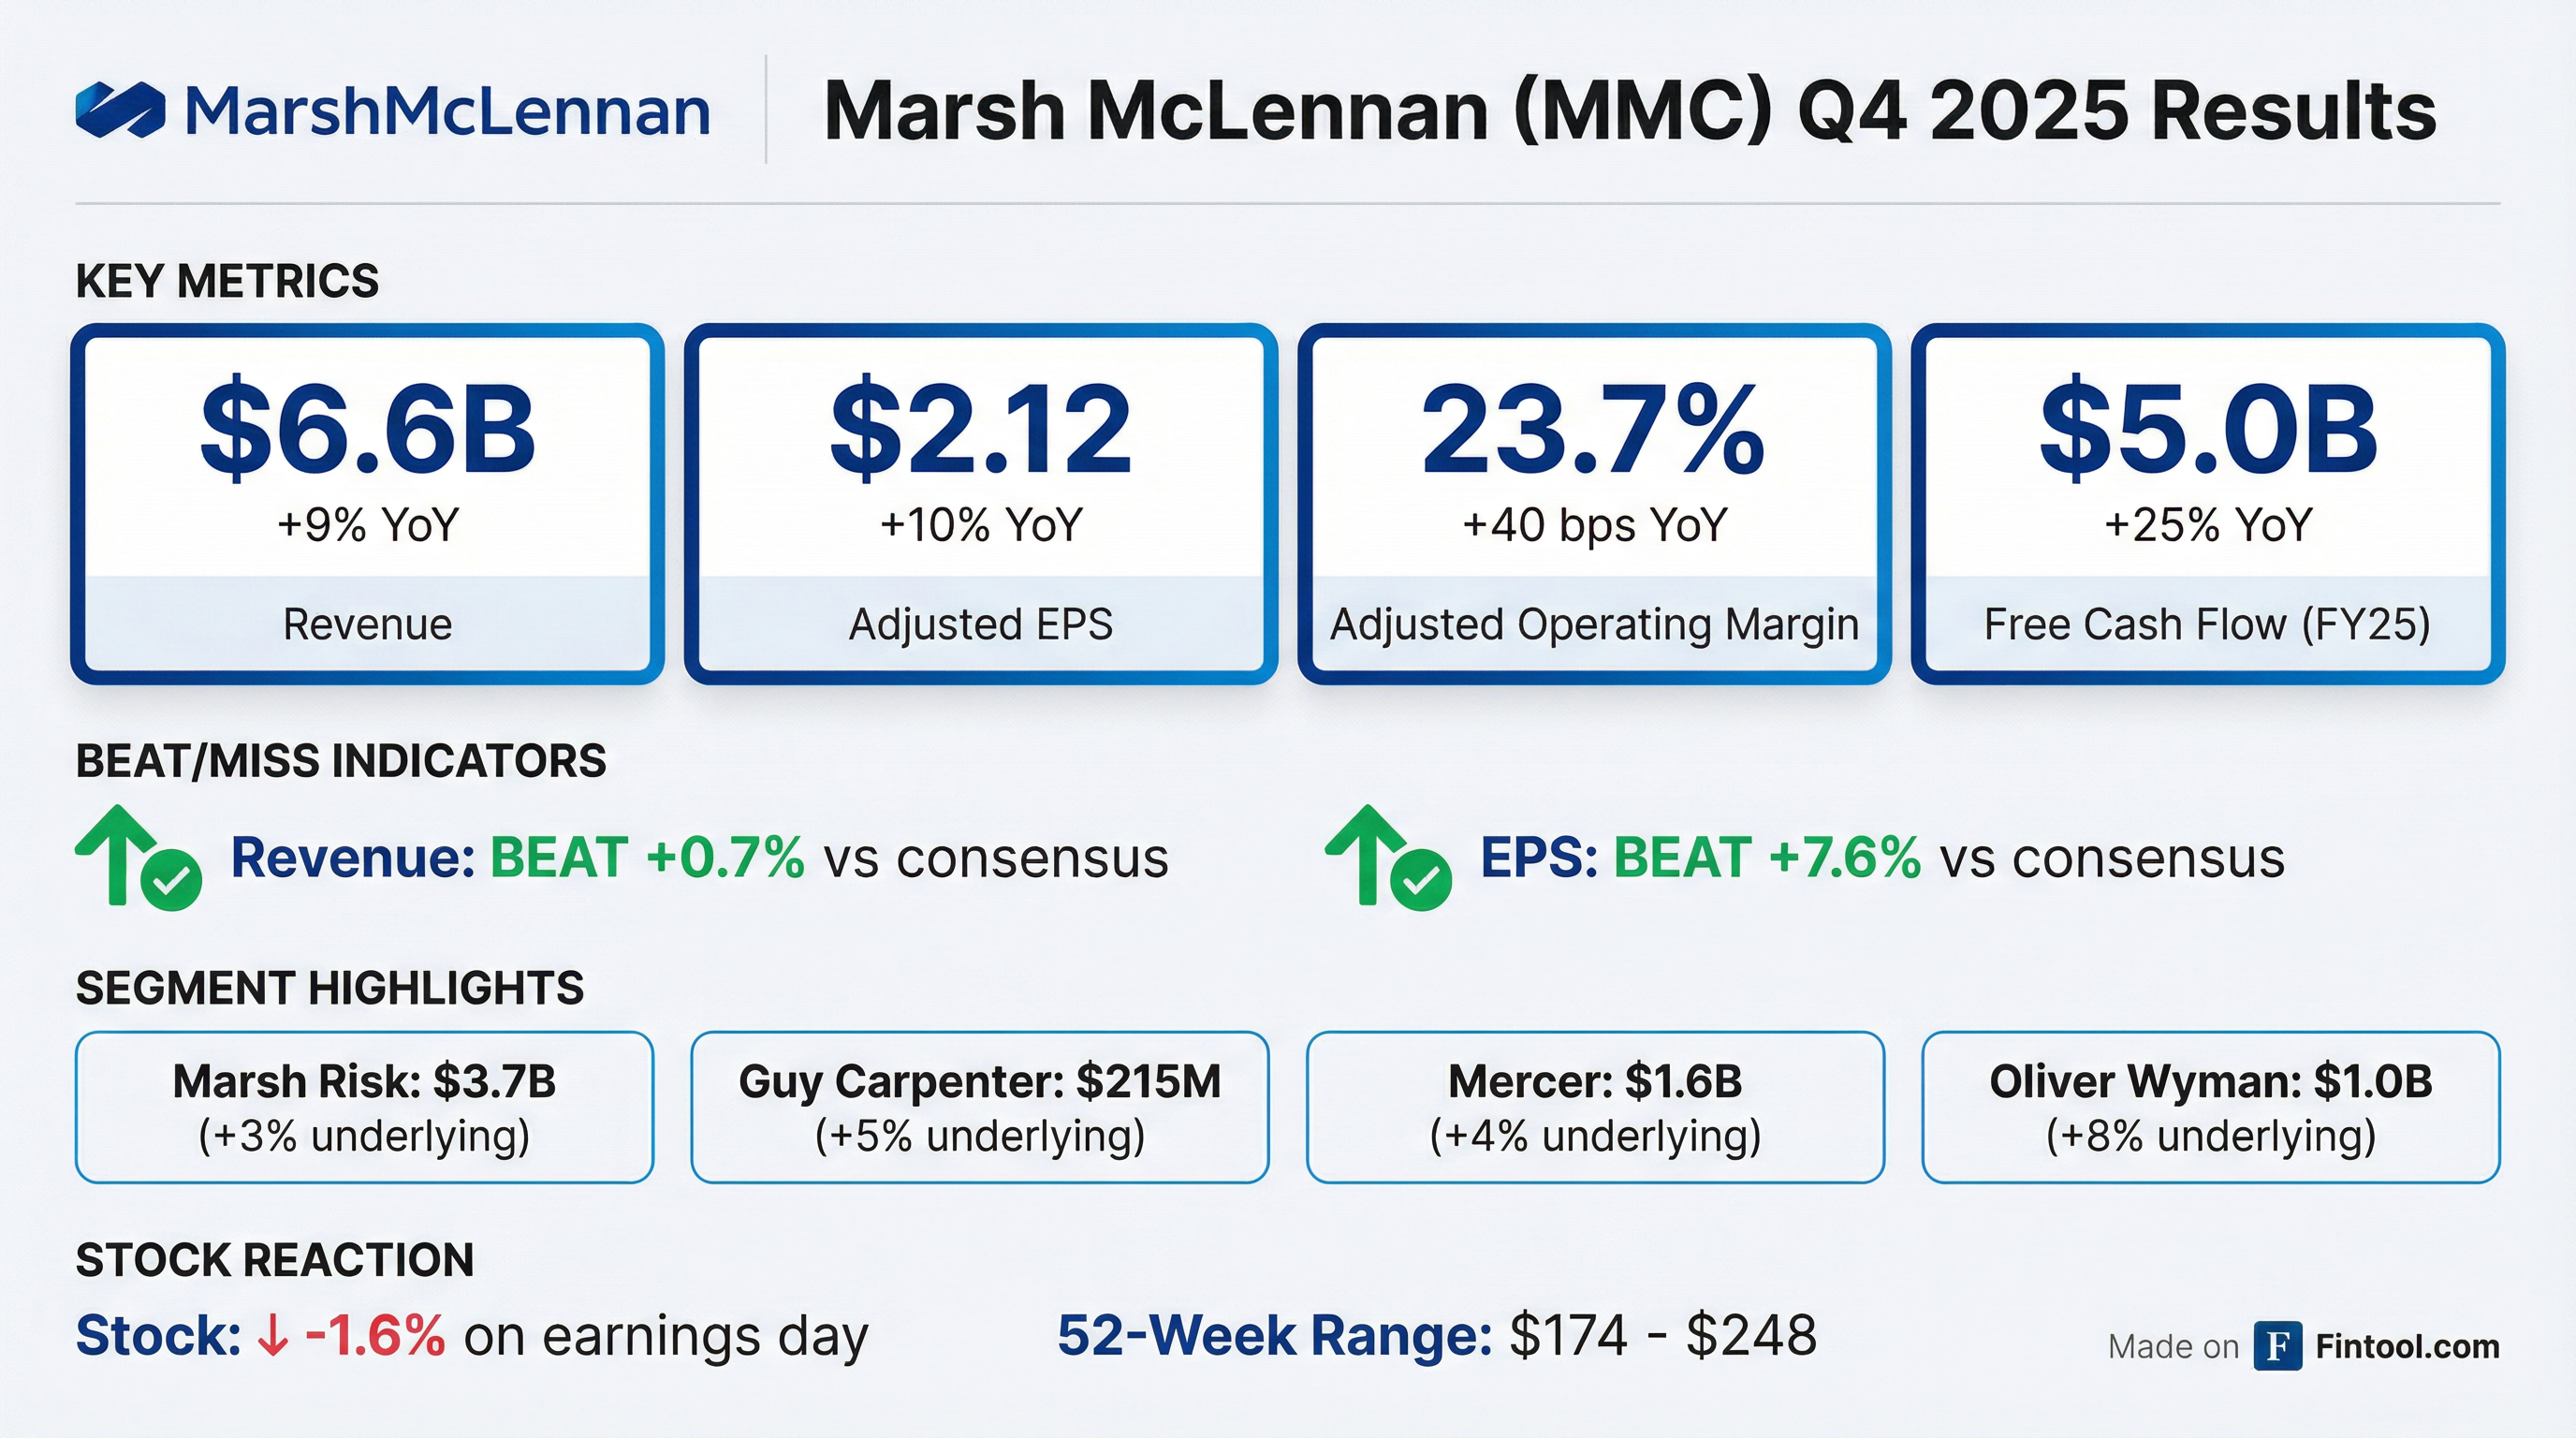2576x1438 pixels.
Task: Click the 52-Week Range label
Action: [x=1274, y=1335]
